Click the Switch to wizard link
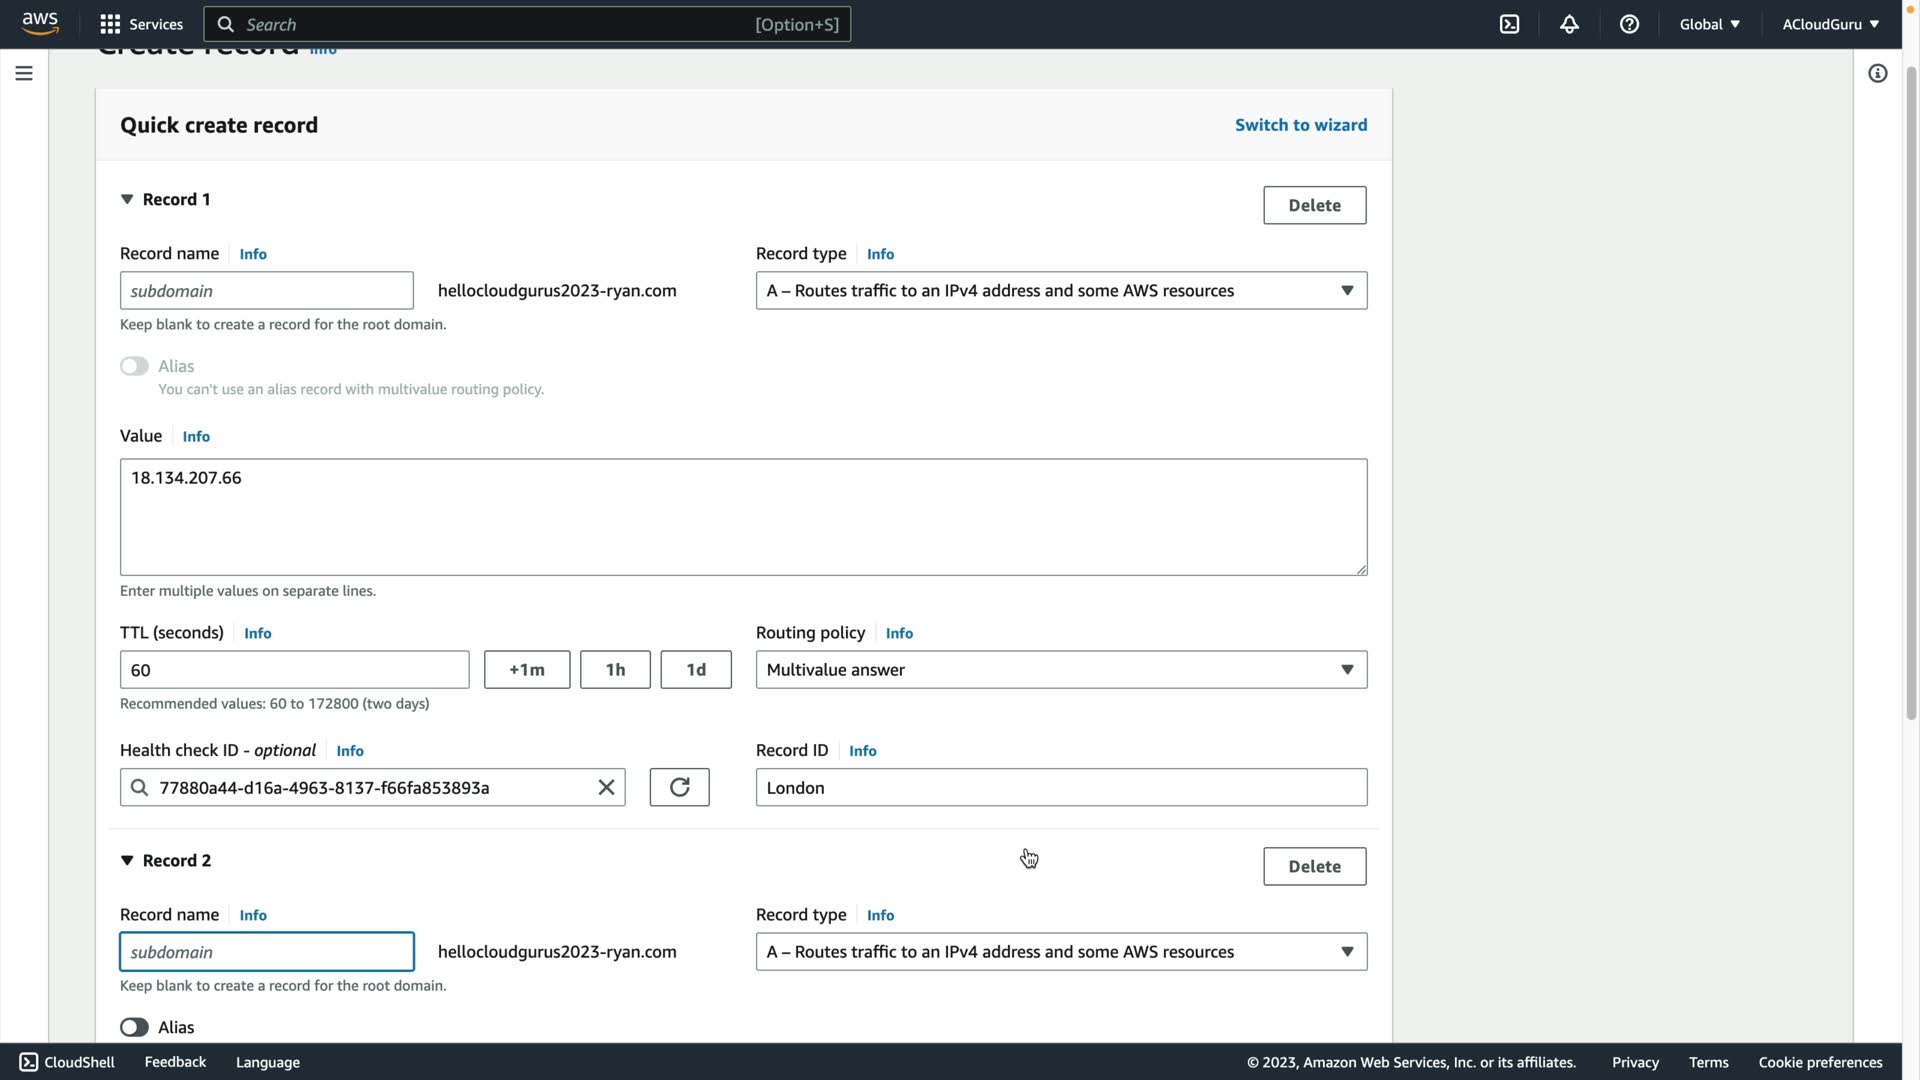 [1300, 125]
